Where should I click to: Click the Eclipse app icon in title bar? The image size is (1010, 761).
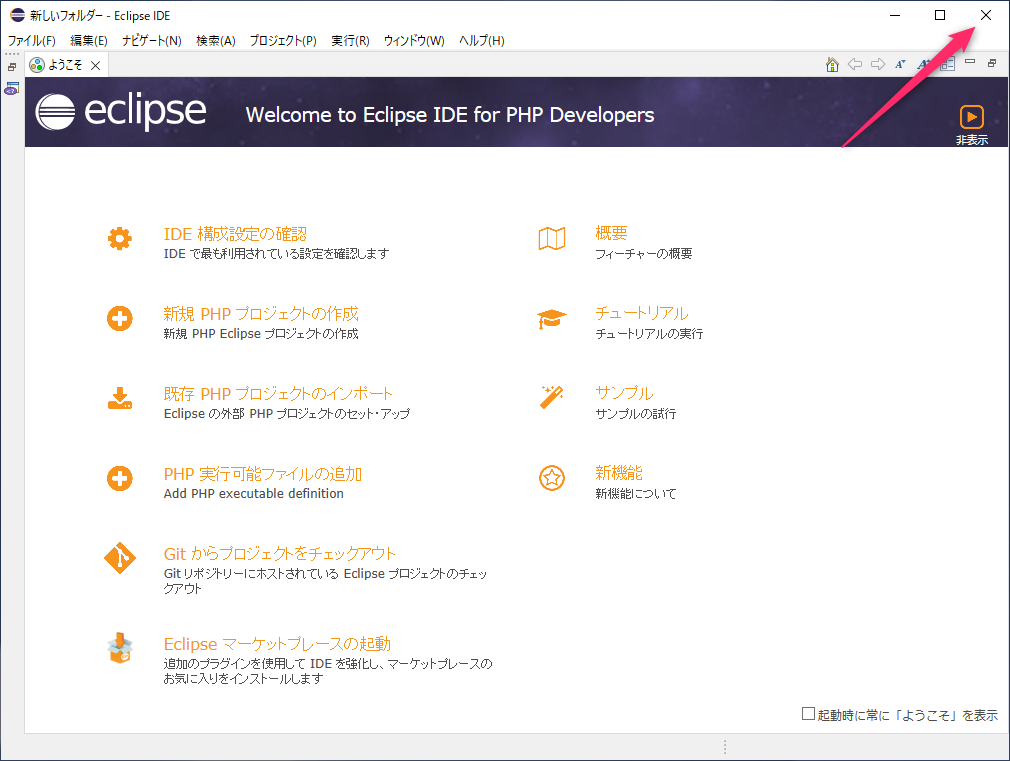pos(17,15)
